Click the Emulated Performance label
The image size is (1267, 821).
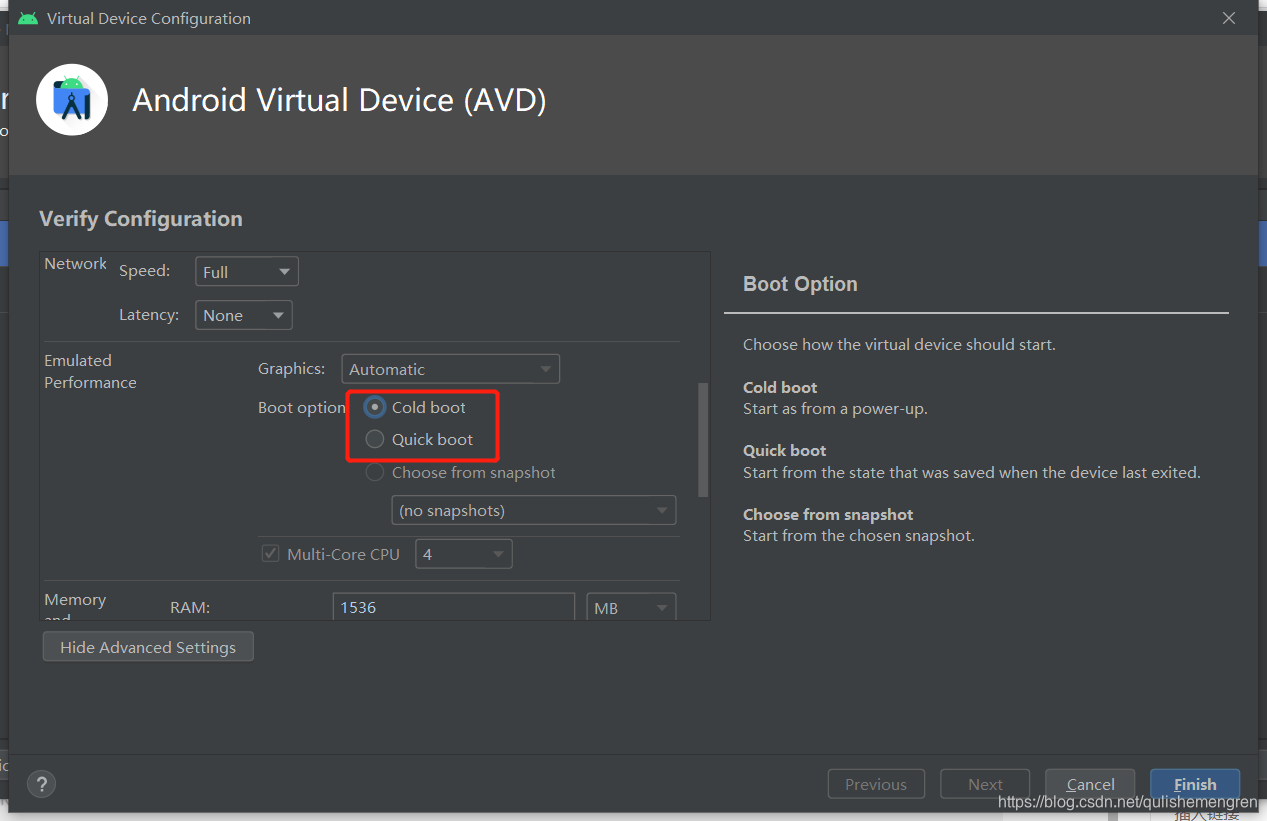click(x=90, y=371)
